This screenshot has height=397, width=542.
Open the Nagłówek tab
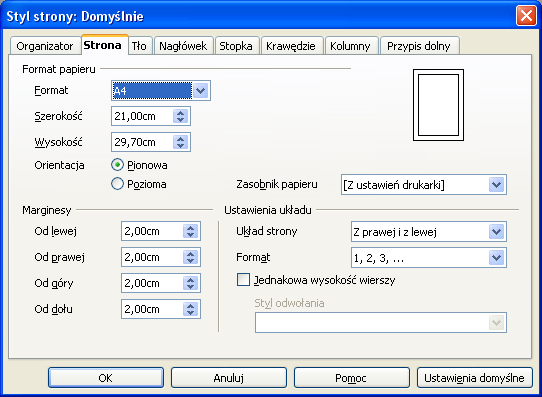pyautogui.click(x=183, y=46)
